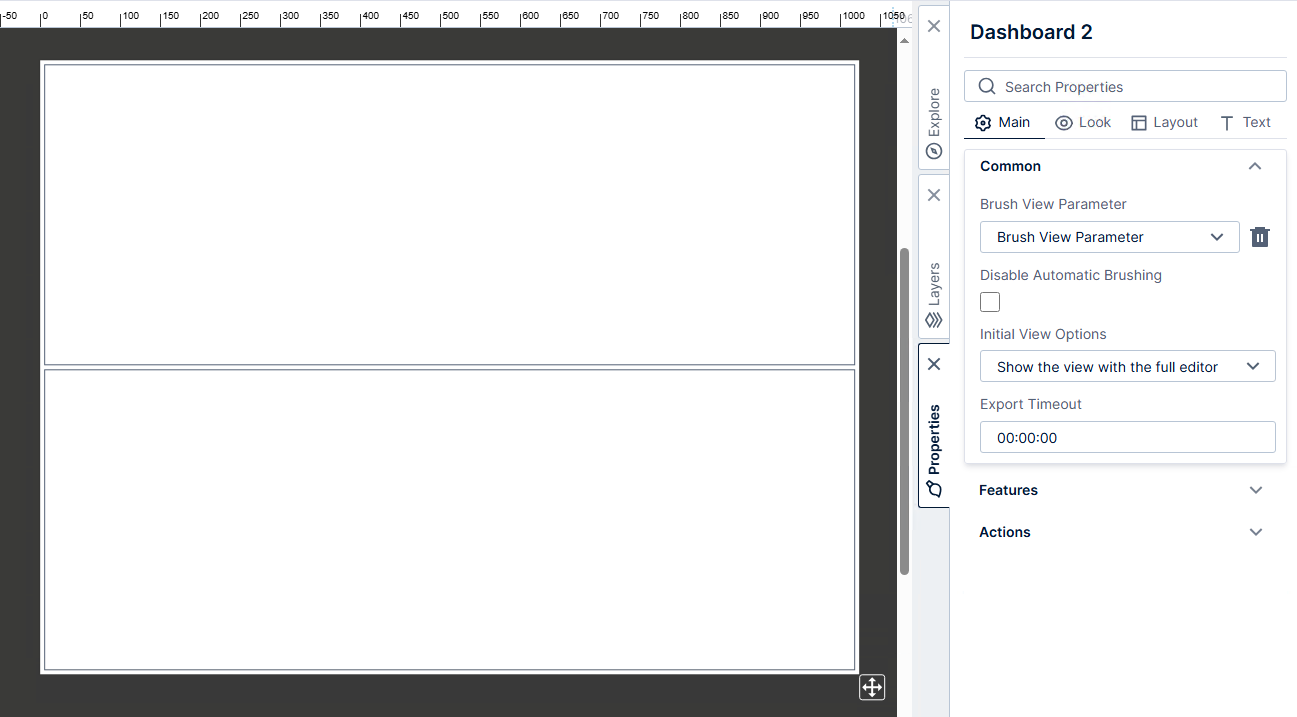Click the Export Timeout label
This screenshot has height=717, width=1297.
(x=1031, y=404)
